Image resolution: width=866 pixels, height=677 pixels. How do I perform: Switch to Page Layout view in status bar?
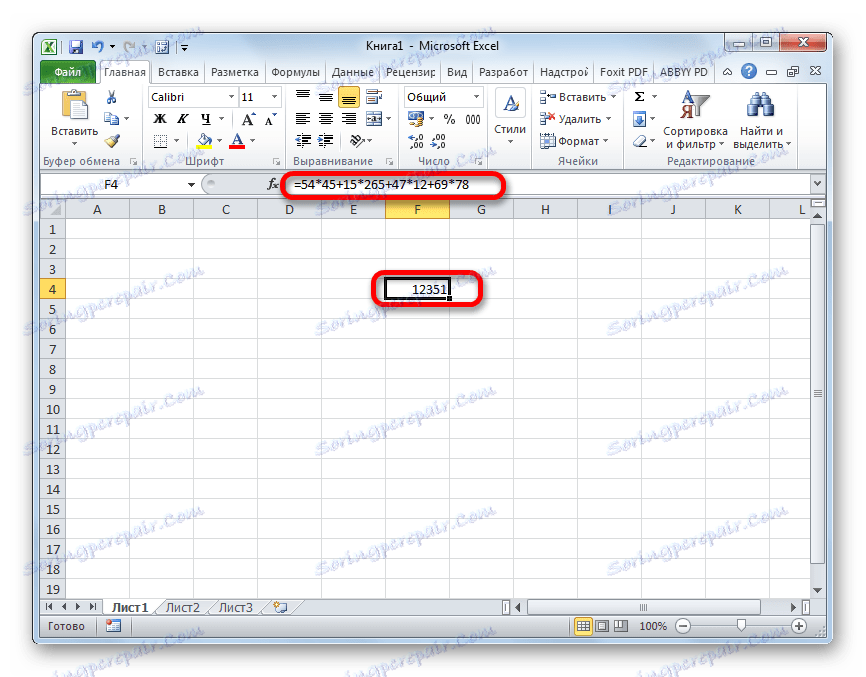pyautogui.click(x=602, y=626)
